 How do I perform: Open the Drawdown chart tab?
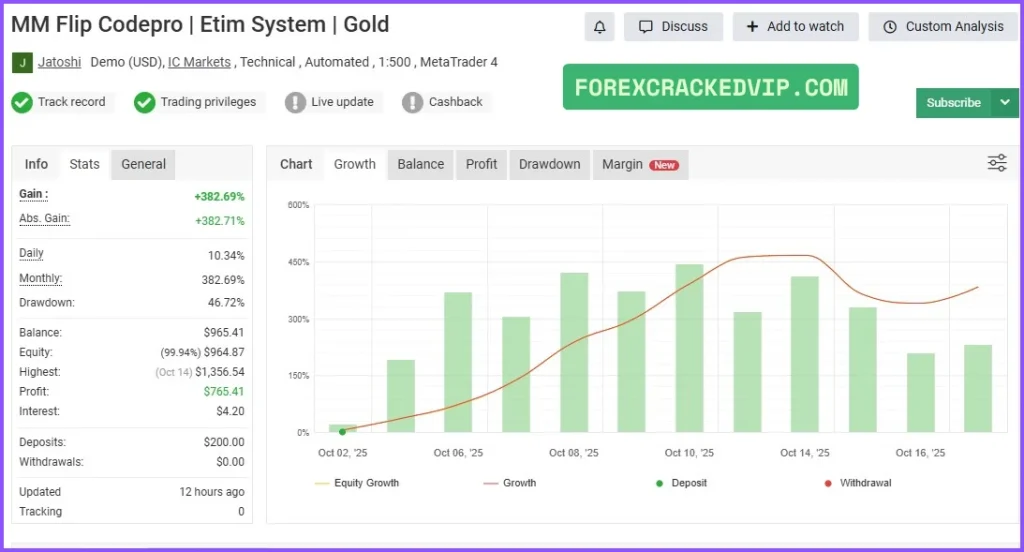point(549,164)
